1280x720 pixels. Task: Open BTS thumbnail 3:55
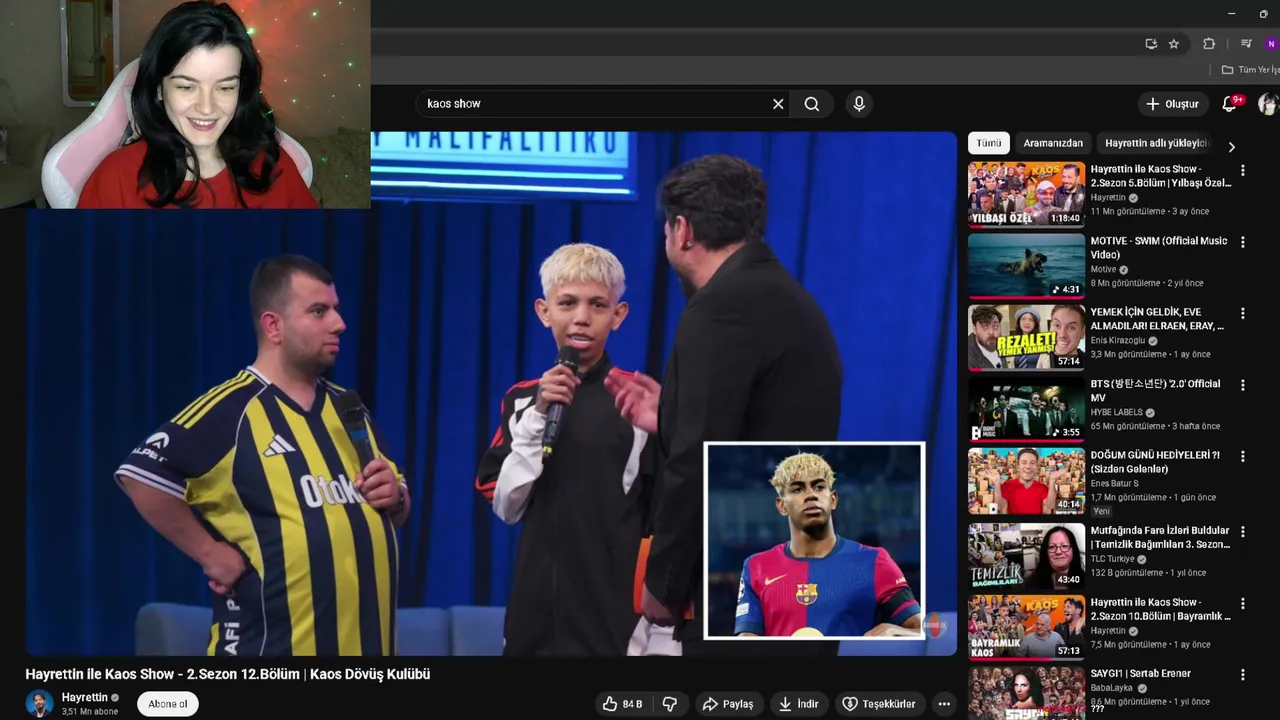tap(1026, 409)
